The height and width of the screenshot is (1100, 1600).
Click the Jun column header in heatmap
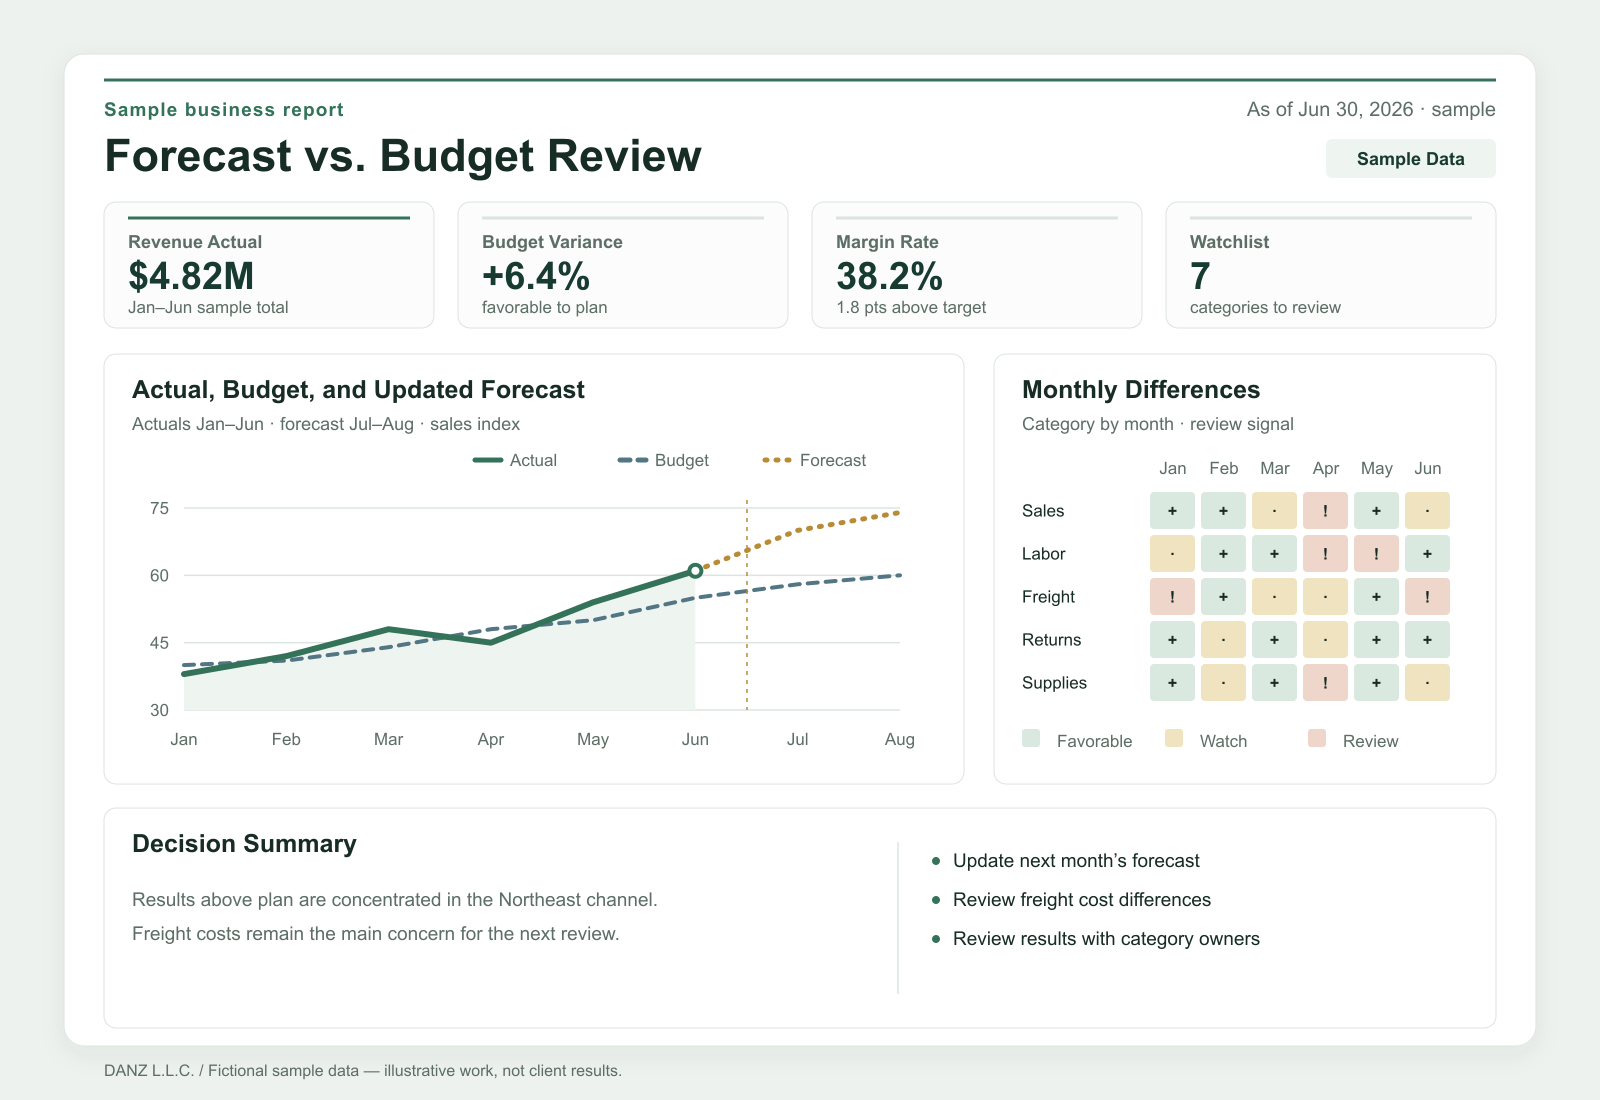click(1427, 468)
